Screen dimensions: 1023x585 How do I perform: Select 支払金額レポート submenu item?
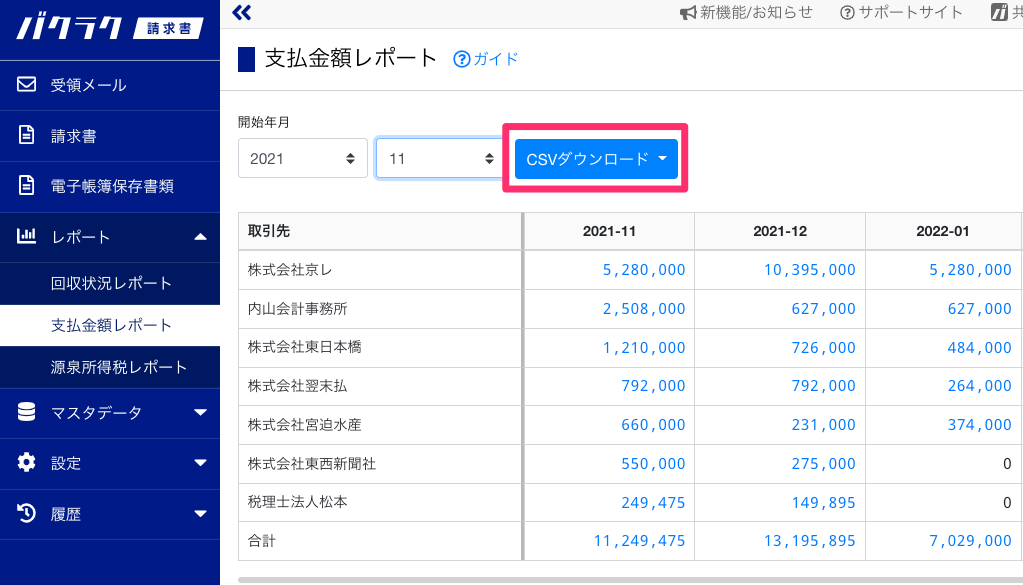pos(110,325)
